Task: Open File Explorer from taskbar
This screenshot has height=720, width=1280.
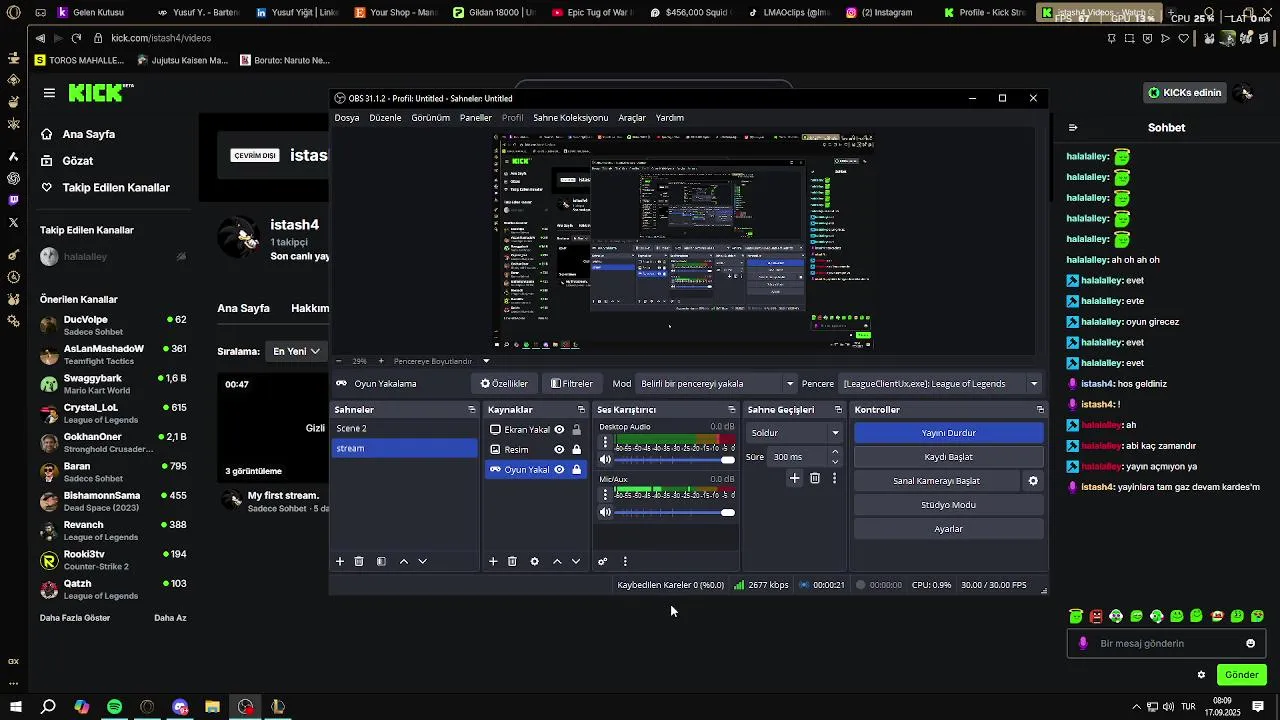Action: (x=212, y=707)
